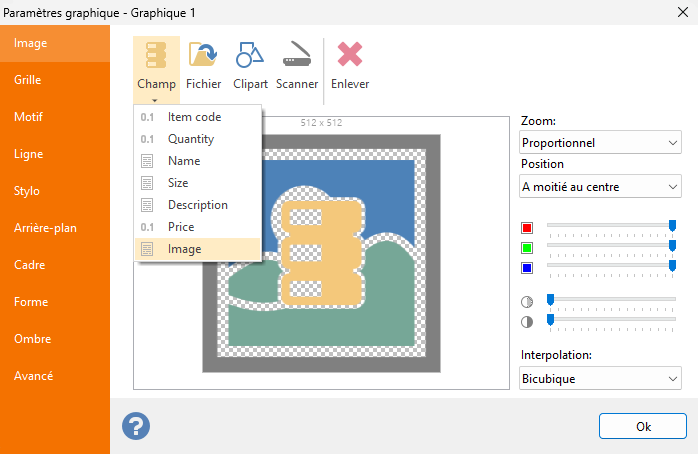Click the red color channel swatch
The image size is (698, 454).
(527, 228)
